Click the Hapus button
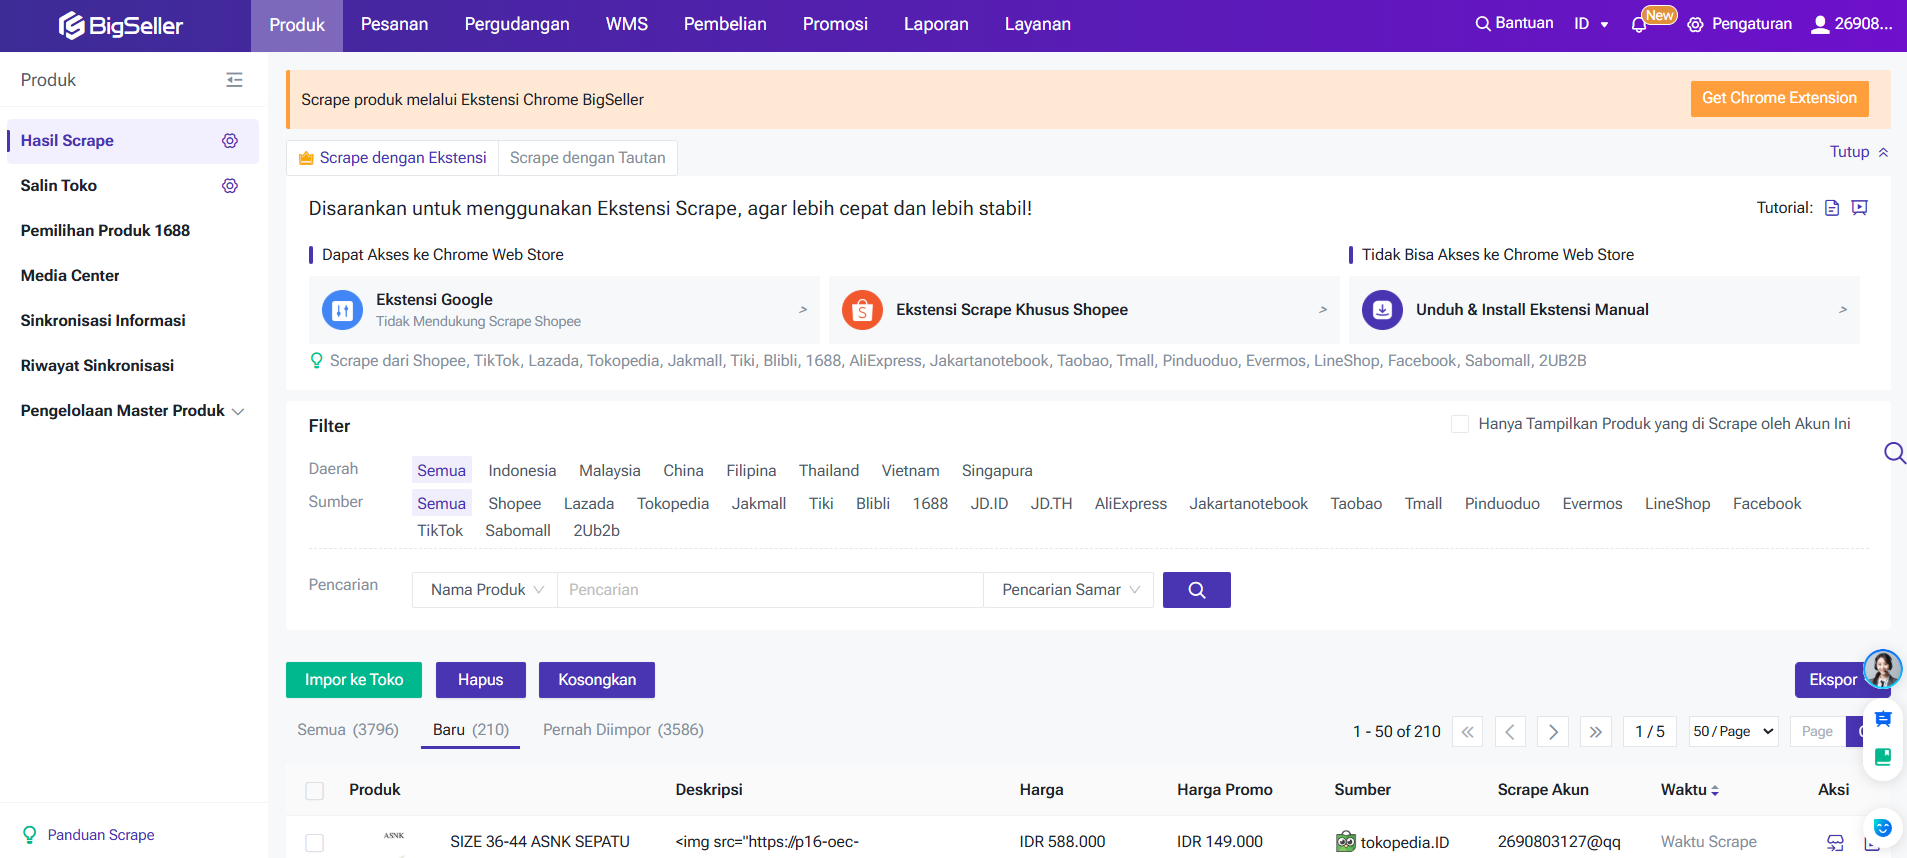Screen dimensions: 1907x858 tap(481, 680)
